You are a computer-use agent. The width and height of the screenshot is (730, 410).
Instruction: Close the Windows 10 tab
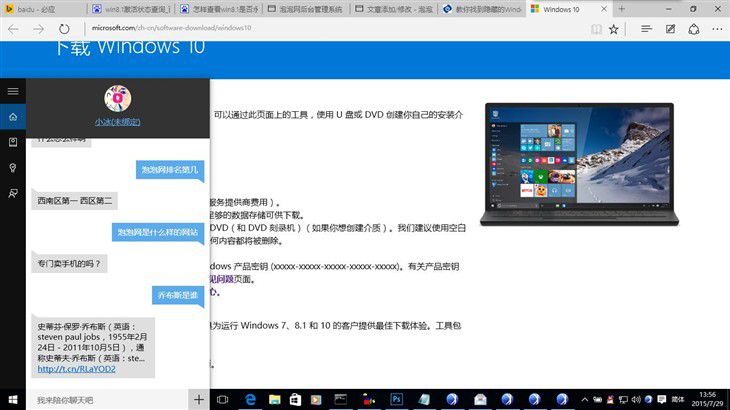(x=604, y=9)
